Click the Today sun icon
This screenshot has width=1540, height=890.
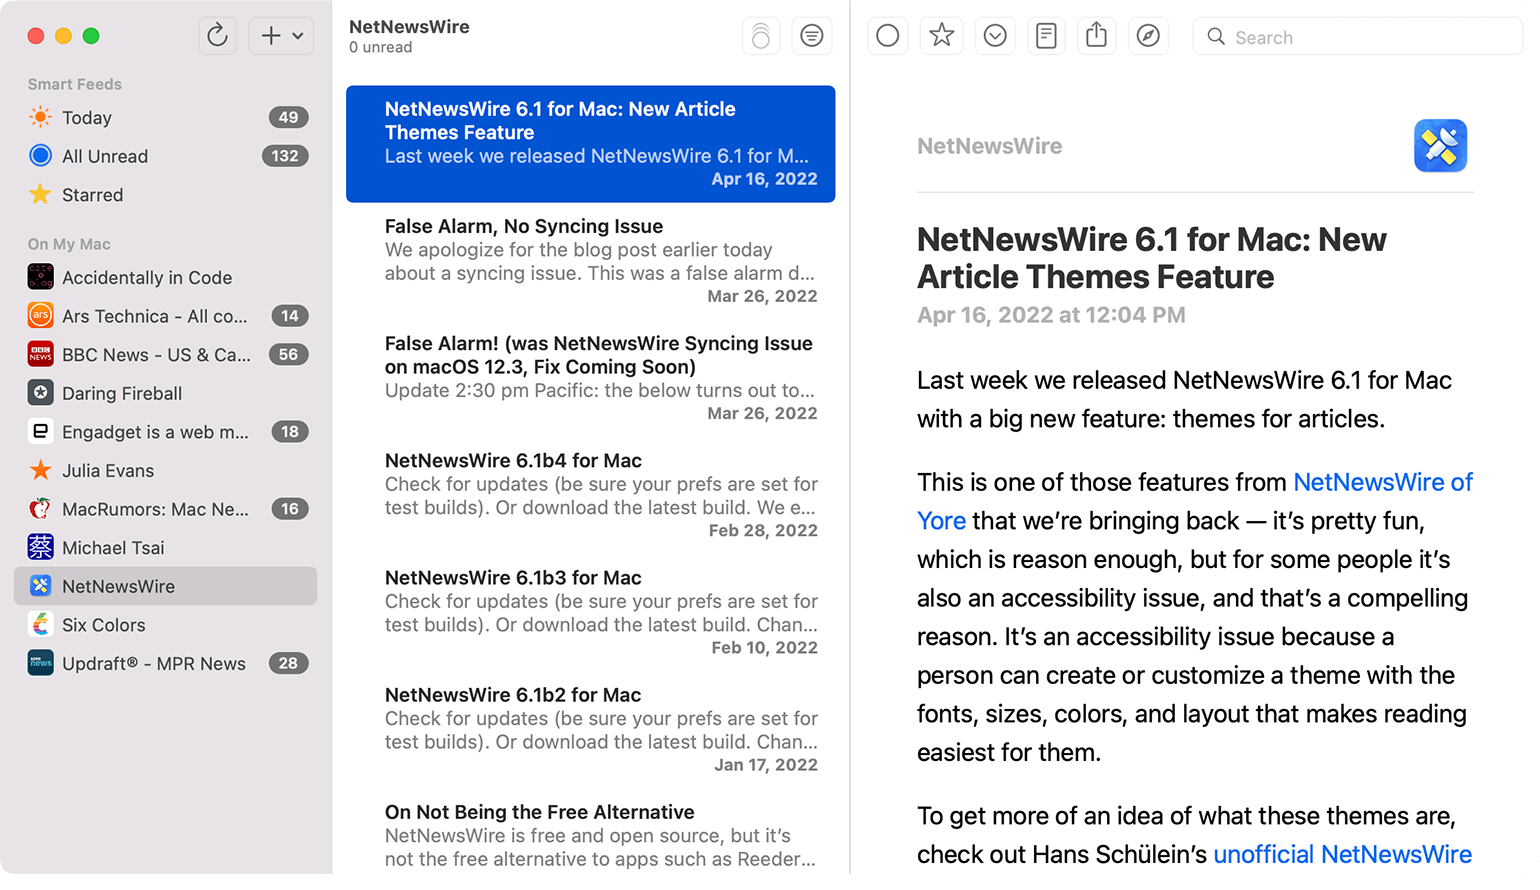[x=40, y=117]
